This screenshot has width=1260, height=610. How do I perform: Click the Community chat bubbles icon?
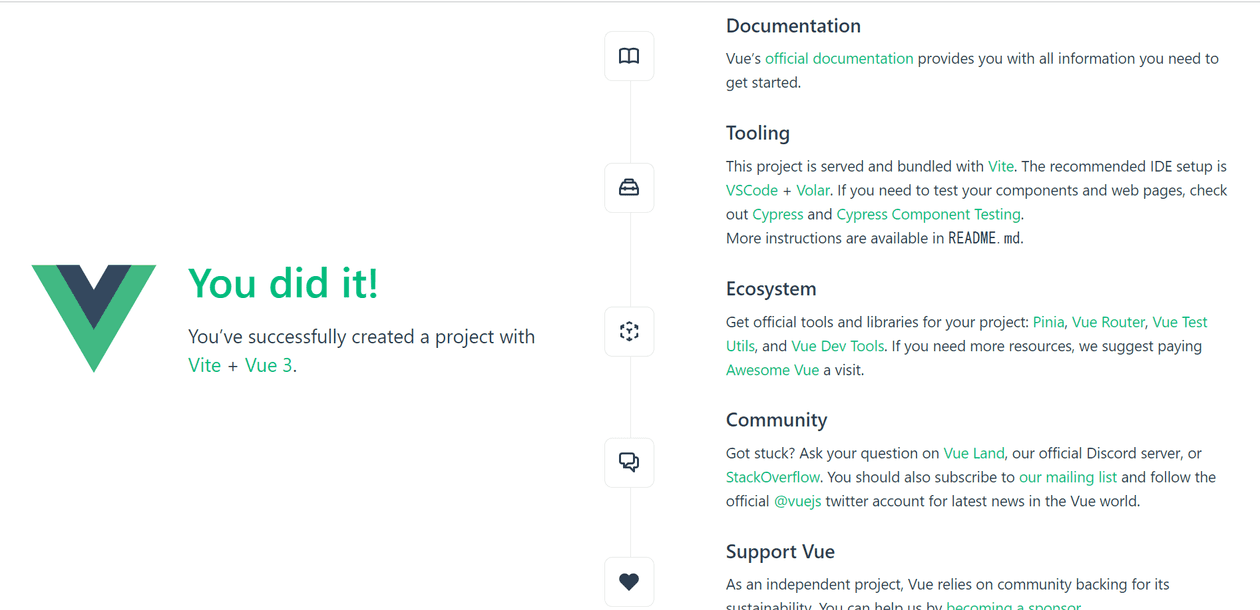tap(629, 462)
